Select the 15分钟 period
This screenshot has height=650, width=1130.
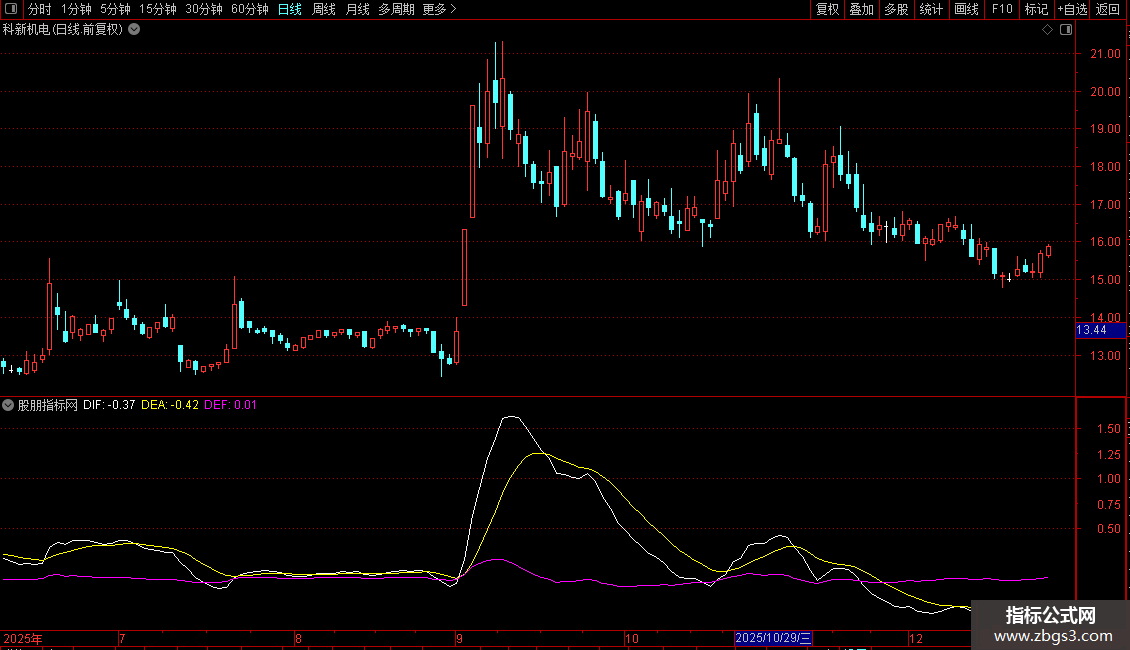point(157,9)
